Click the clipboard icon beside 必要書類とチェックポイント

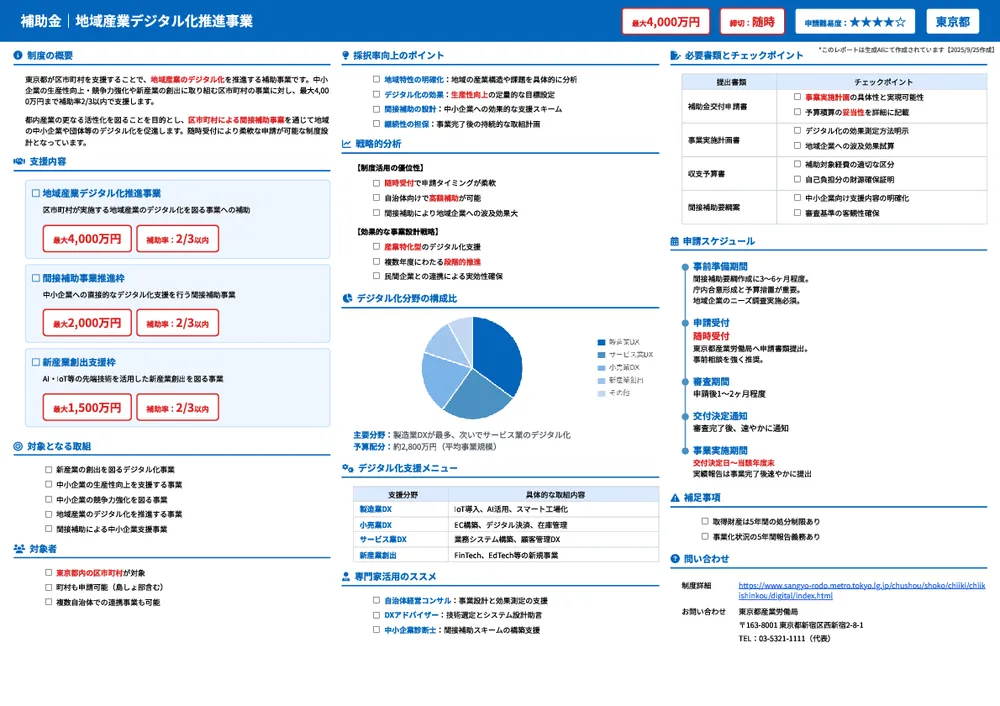[x=675, y=56]
